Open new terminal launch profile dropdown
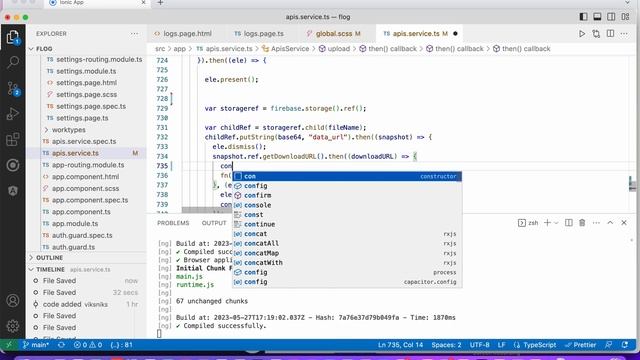Viewport: 640px width, 360px height. [x=556, y=223]
